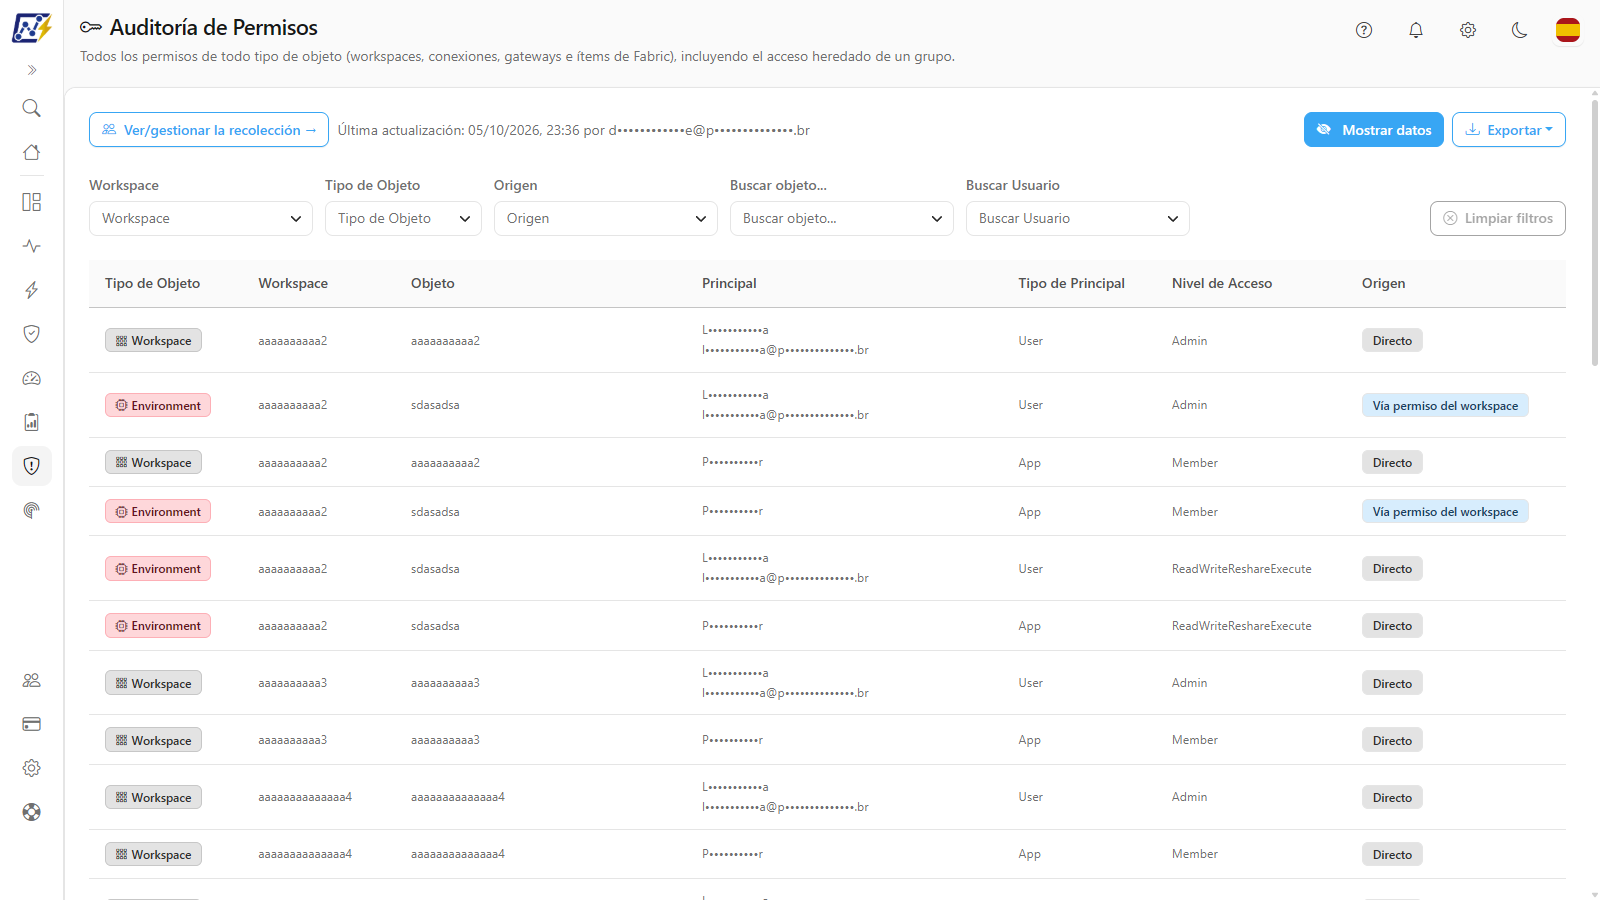This screenshot has height=900, width=1600.
Task: Toggle dark mode moon icon
Action: [x=1520, y=30]
